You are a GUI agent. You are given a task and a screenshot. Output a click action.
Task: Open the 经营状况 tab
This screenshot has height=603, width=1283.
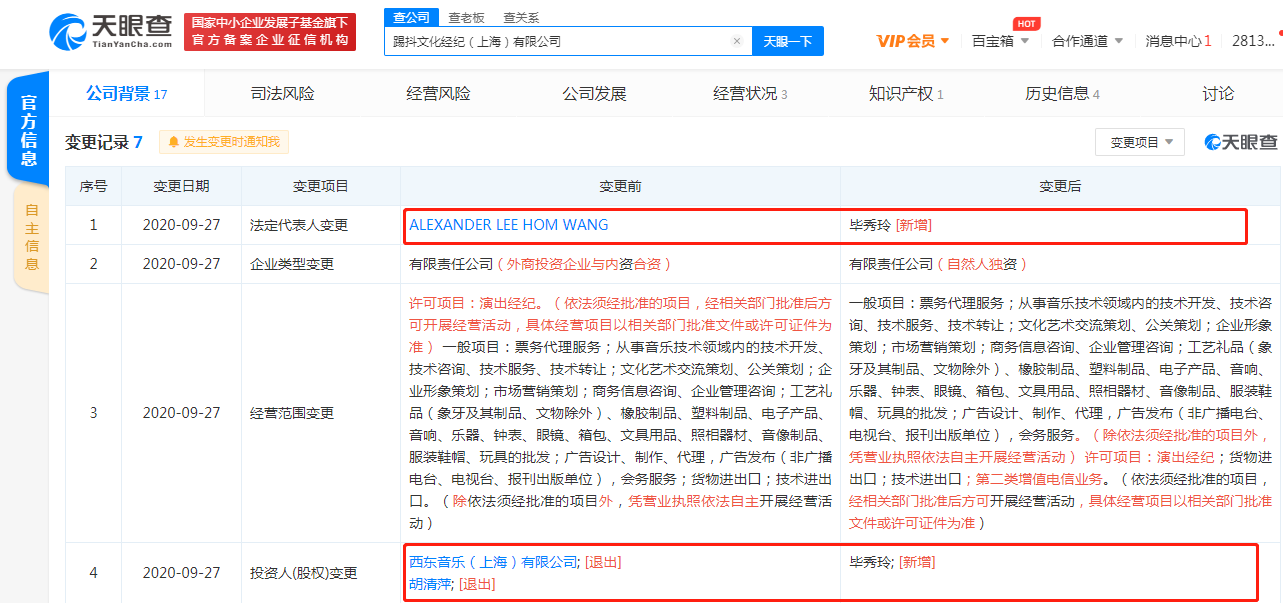tap(750, 94)
